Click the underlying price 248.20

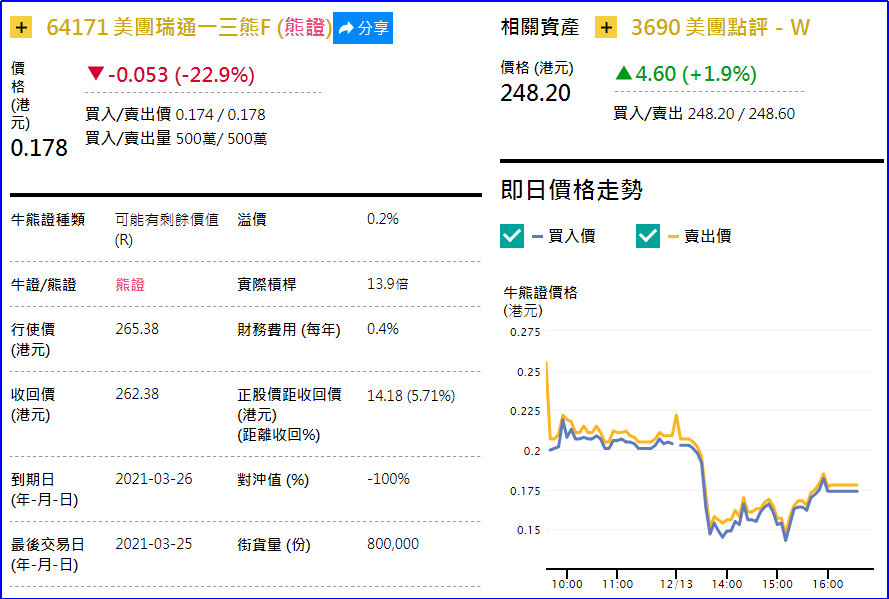(x=535, y=93)
